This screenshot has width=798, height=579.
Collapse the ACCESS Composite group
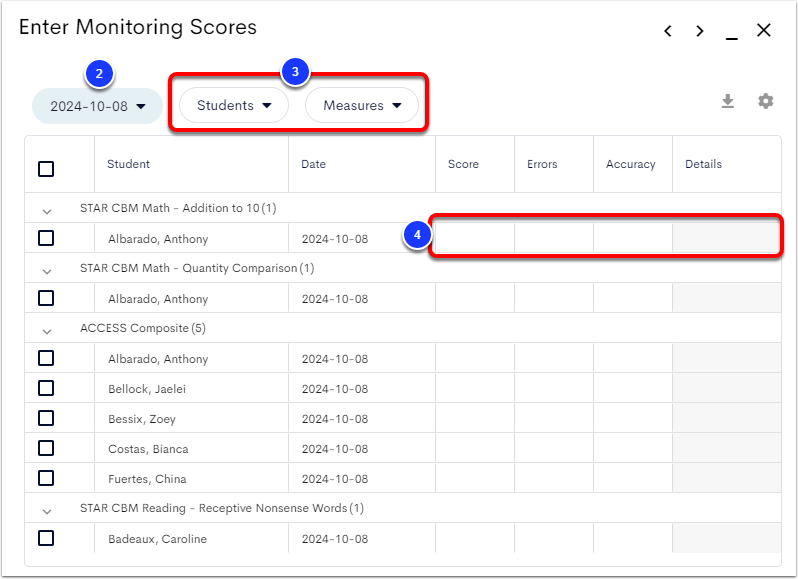point(47,331)
